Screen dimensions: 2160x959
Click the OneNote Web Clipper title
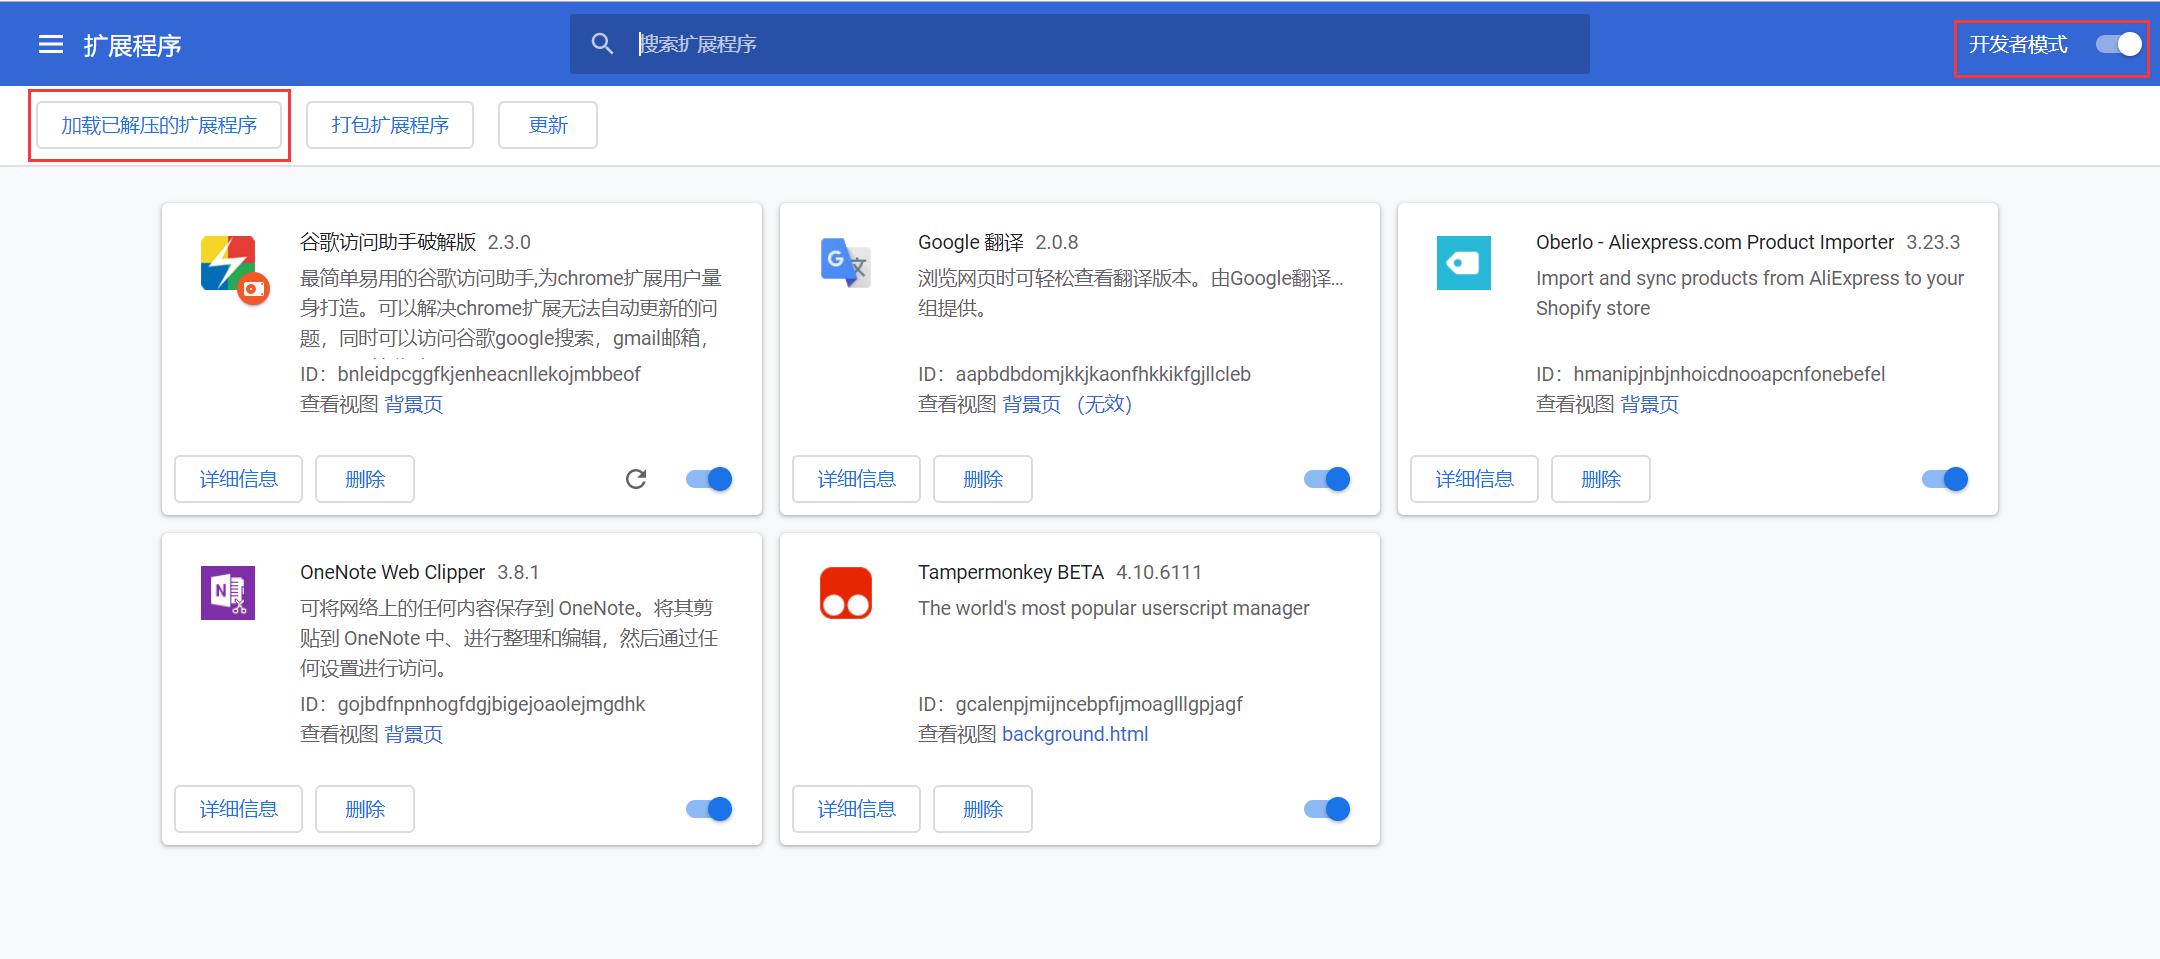tap(392, 572)
